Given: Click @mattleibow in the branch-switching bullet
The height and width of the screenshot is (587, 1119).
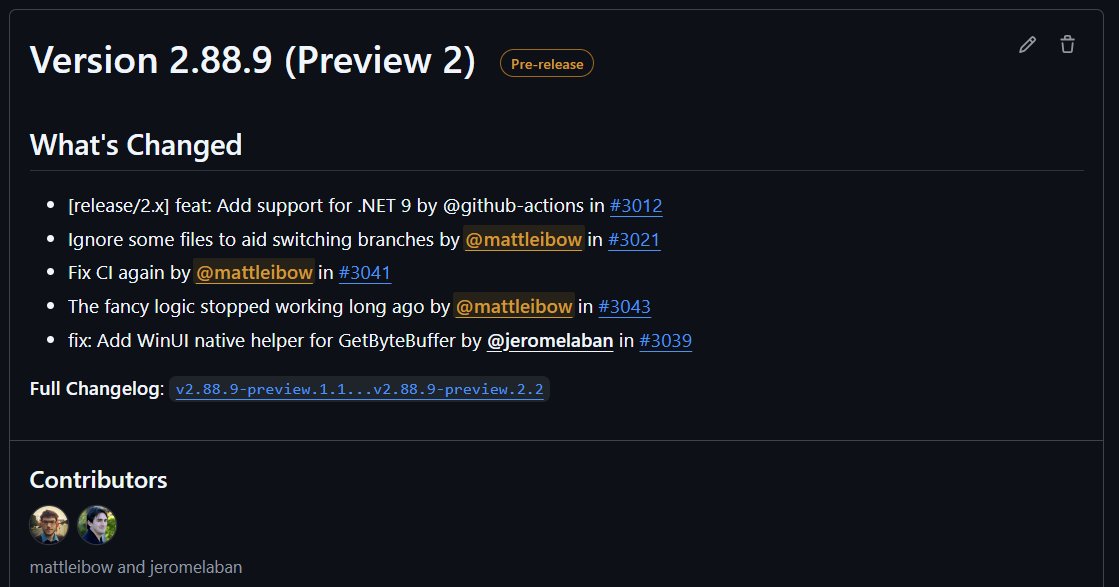Looking at the screenshot, I should [x=524, y=239].
